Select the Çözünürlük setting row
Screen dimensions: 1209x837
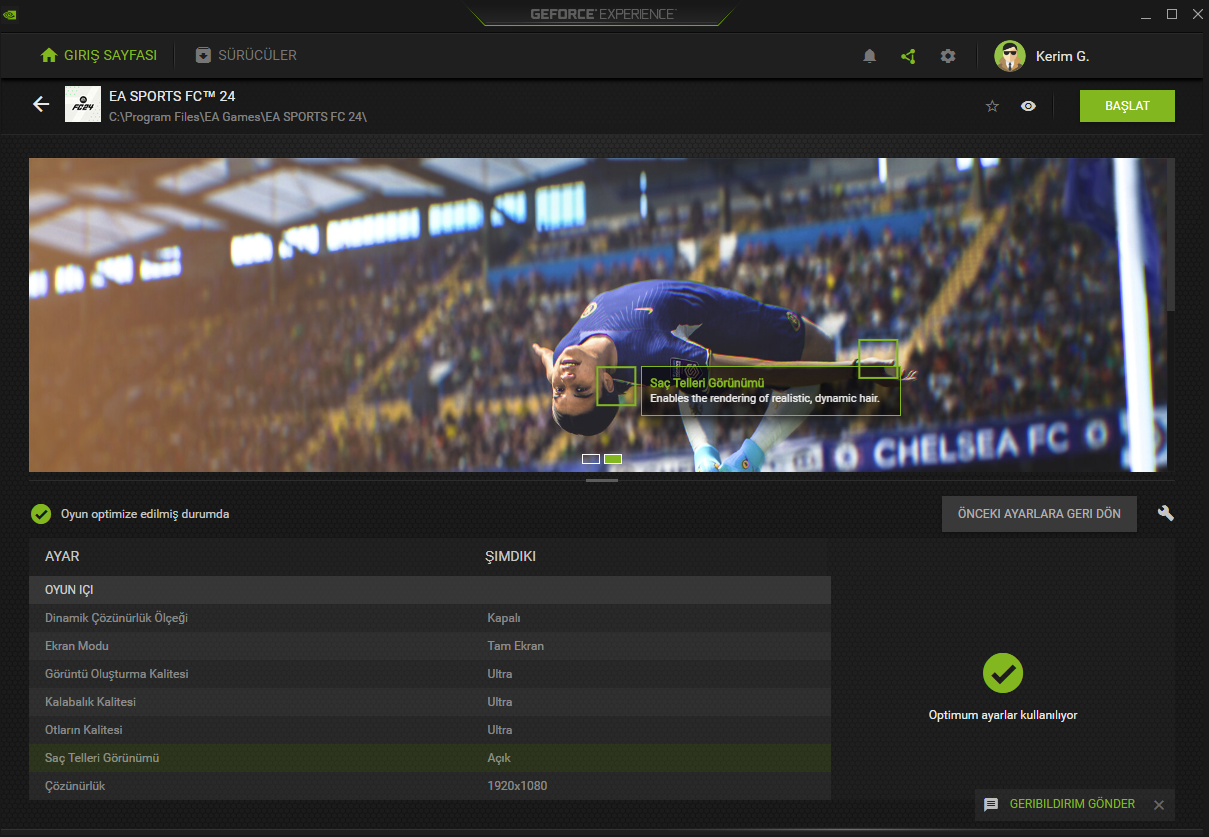tap(430, 786)
